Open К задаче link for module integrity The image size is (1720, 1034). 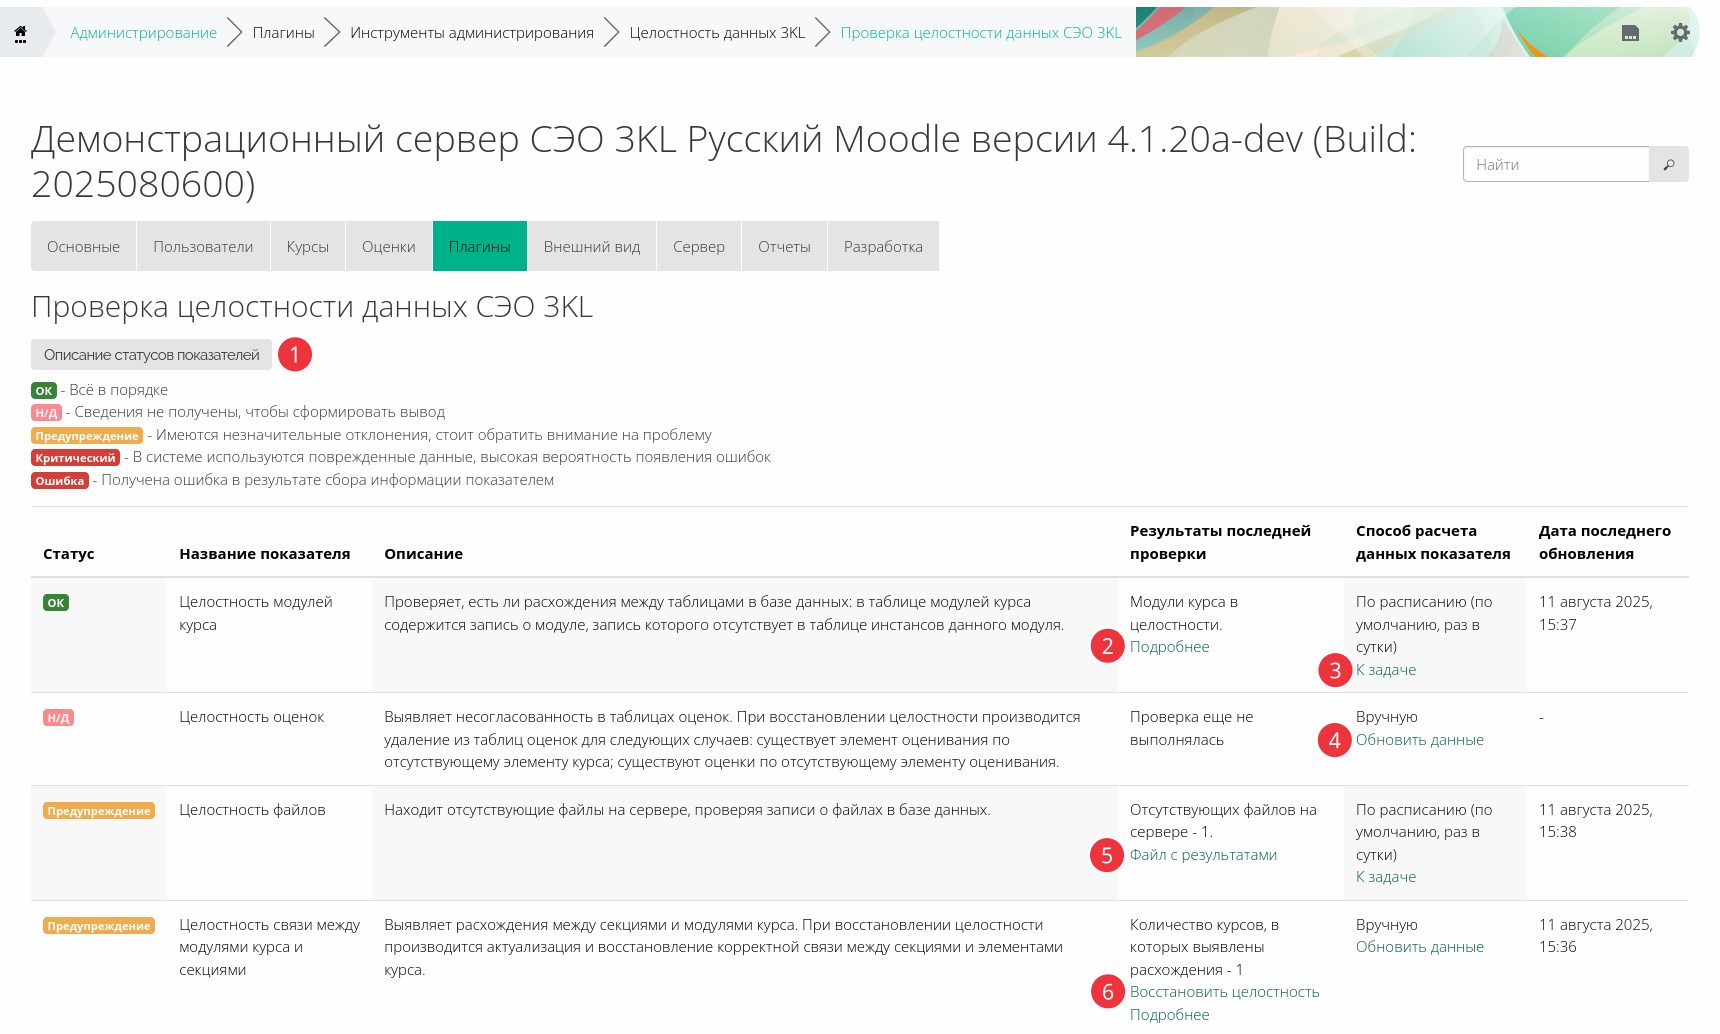coord(1385,670)
